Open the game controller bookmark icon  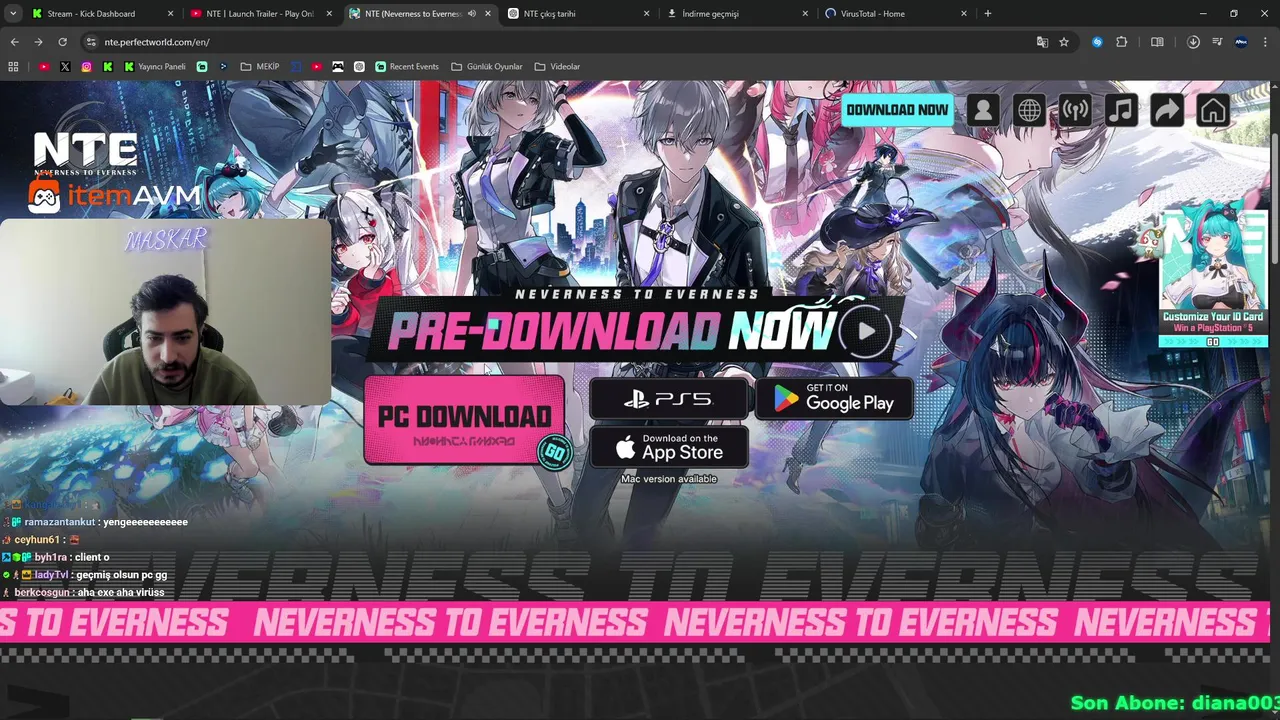click(338, 67)
